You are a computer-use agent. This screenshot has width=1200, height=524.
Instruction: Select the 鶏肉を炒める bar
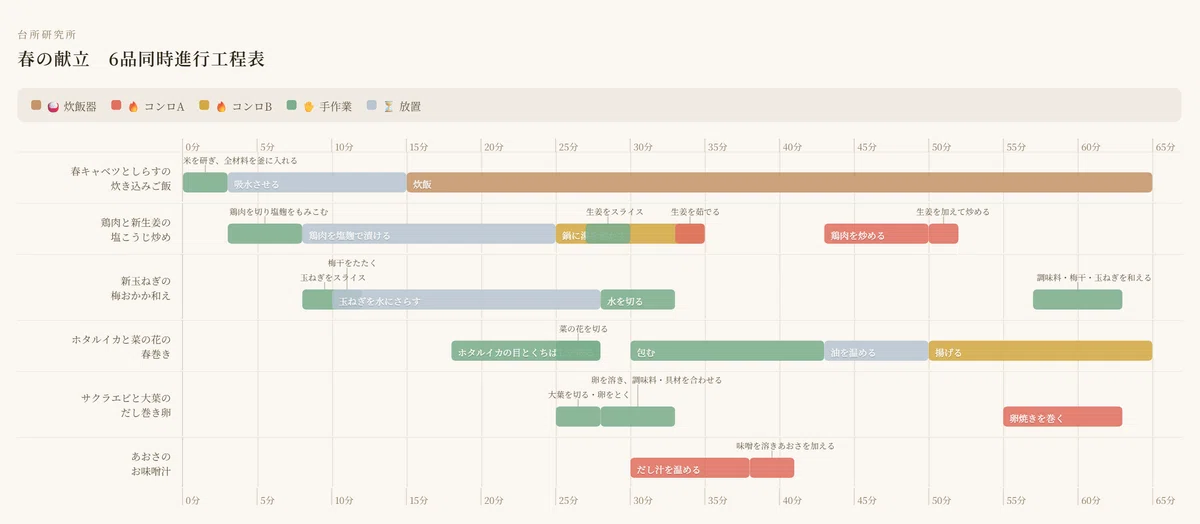(876, 234)
